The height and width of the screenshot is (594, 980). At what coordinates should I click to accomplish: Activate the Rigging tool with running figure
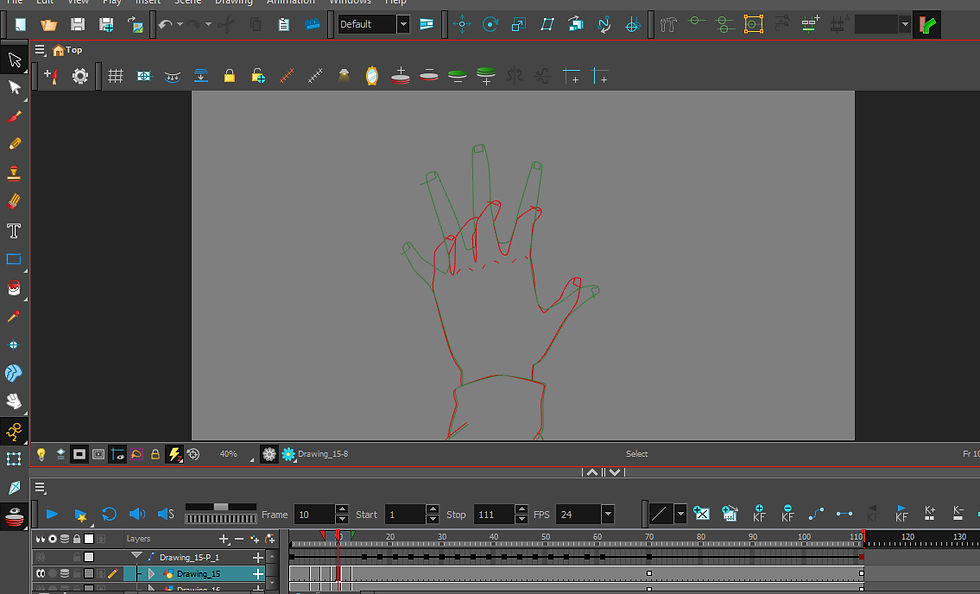14,431
